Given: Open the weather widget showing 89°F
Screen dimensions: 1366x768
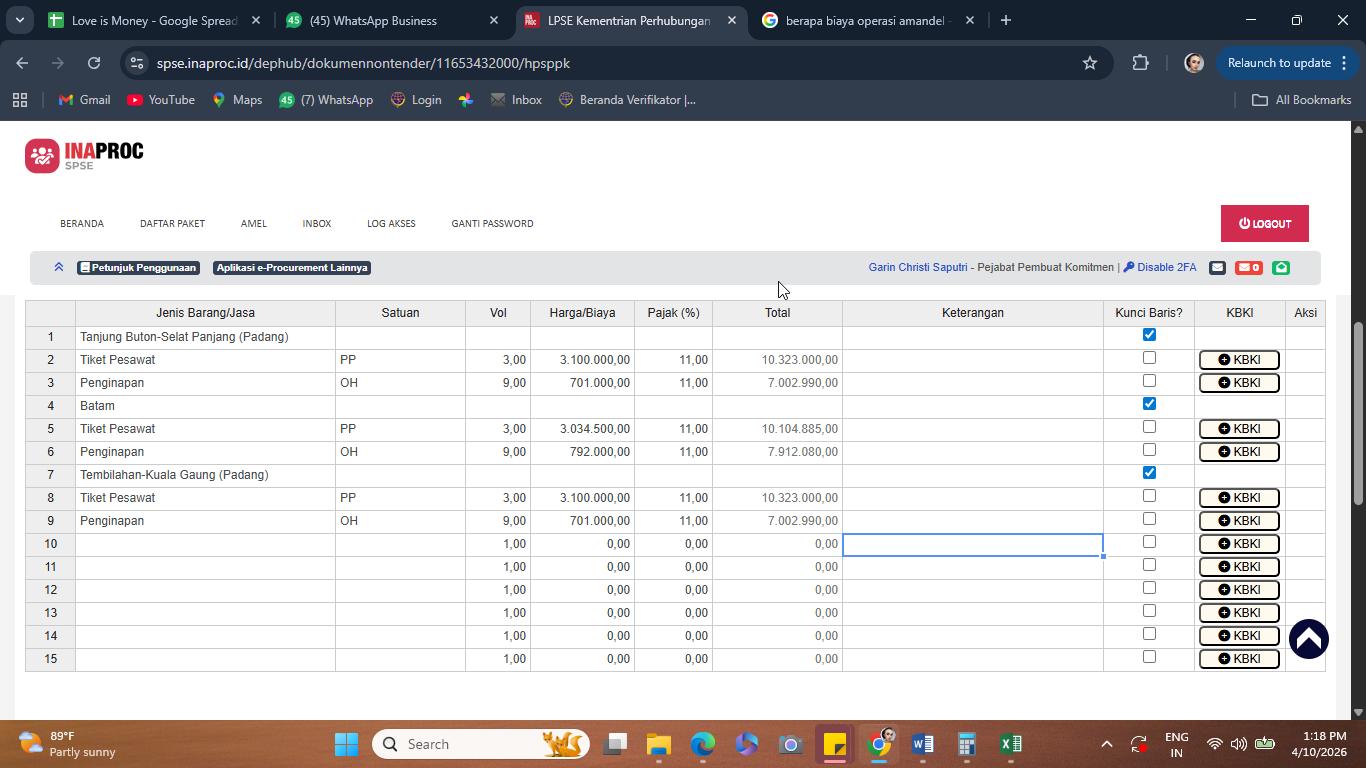Looking at the screenshot, I should [68, 744].
